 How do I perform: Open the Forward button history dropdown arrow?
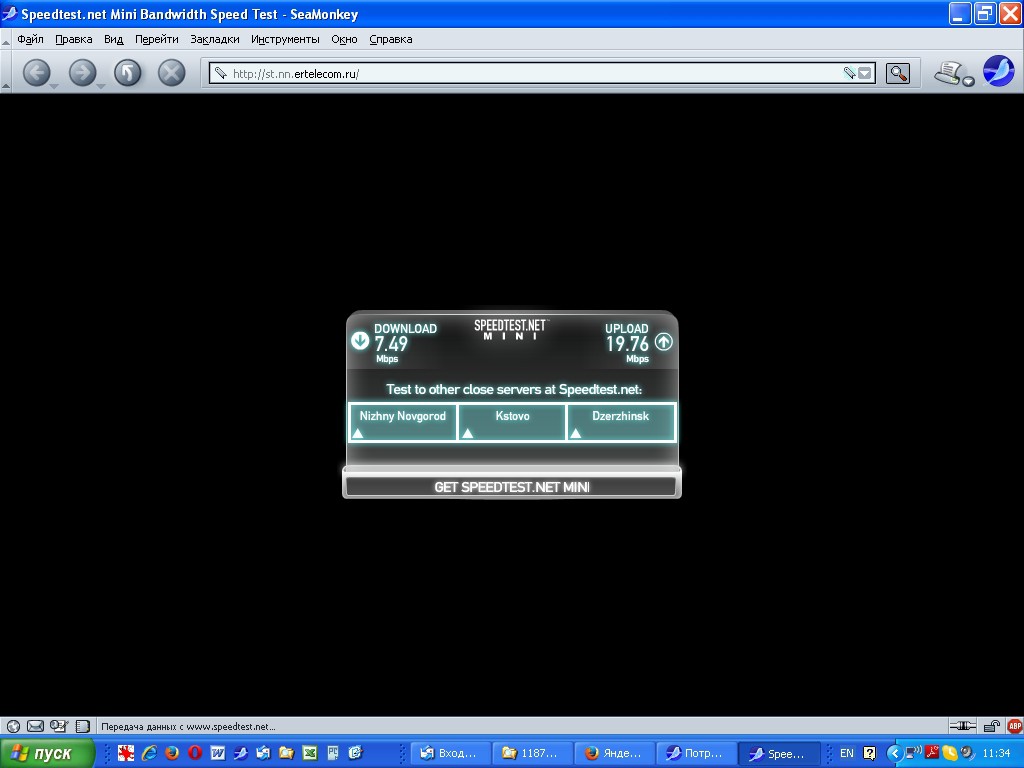pyautogui.click(x=100, y=86)
